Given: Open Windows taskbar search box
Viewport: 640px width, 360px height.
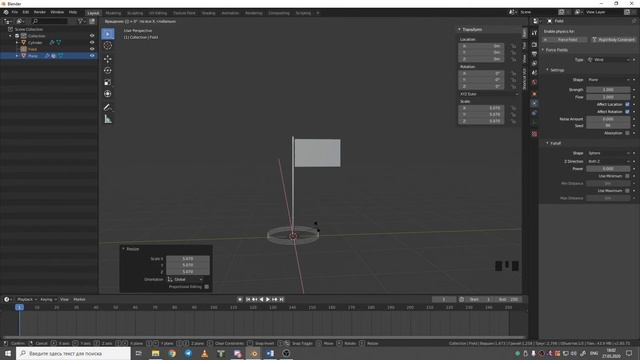Looking at the screenshot, I should point(73,353).
